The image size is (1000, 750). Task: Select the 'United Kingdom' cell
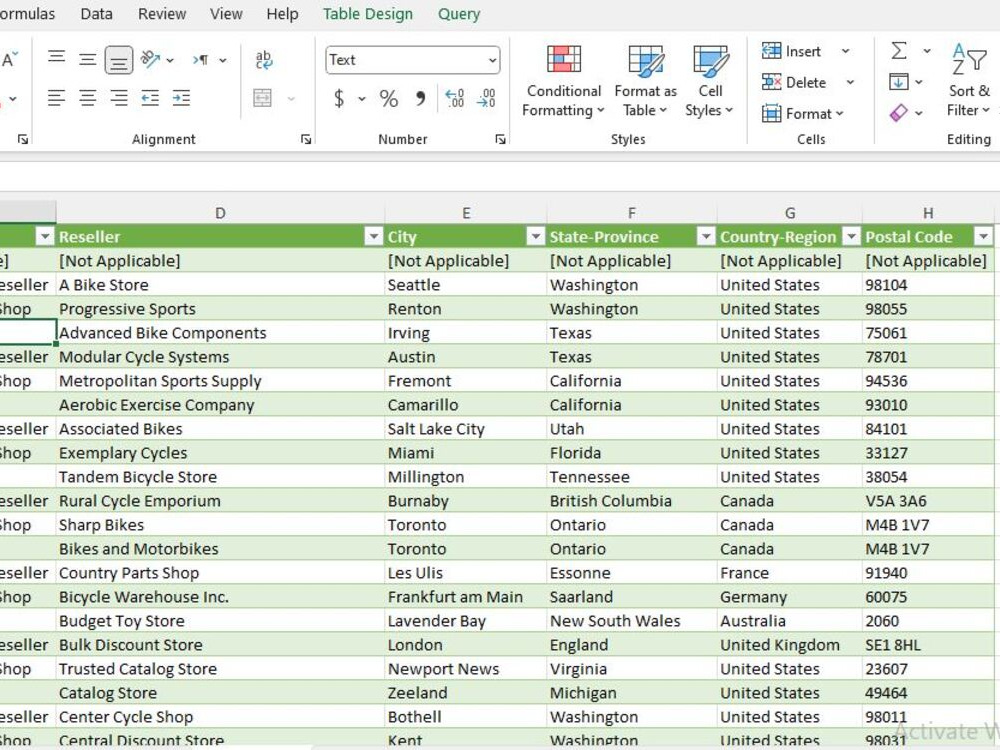(x=790, y=645)
